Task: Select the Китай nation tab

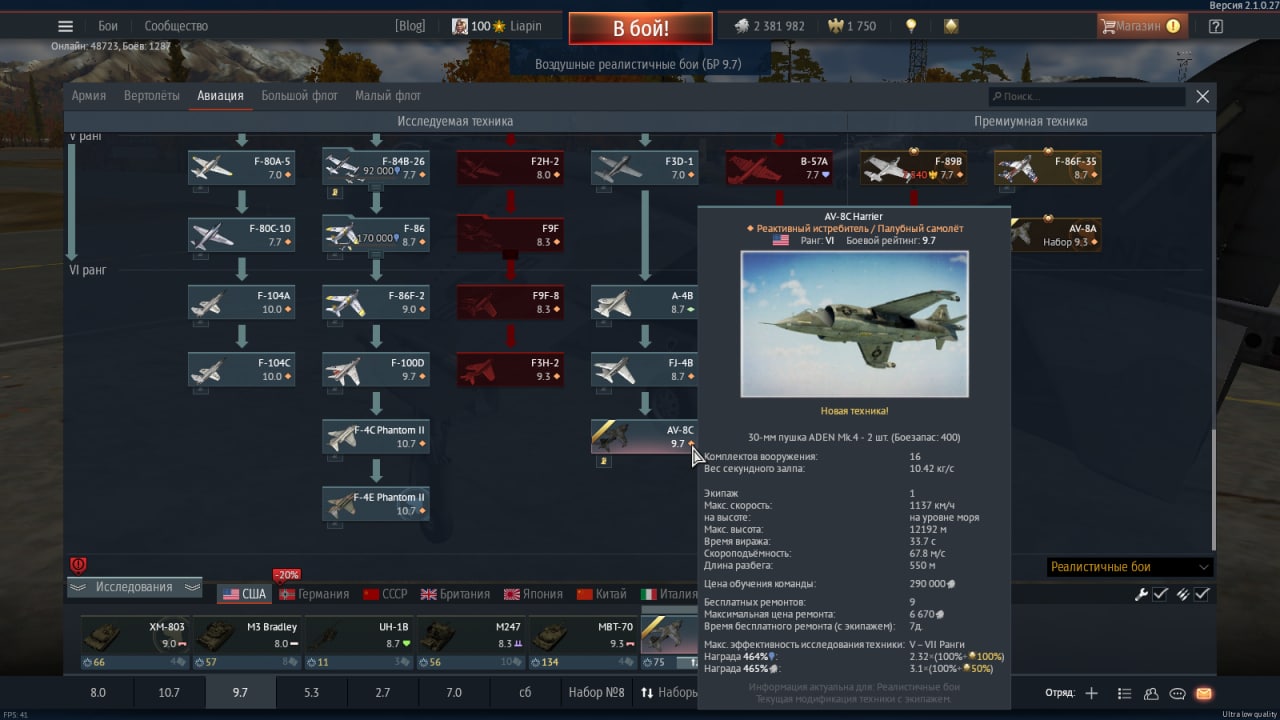Action: coord(601,594)
